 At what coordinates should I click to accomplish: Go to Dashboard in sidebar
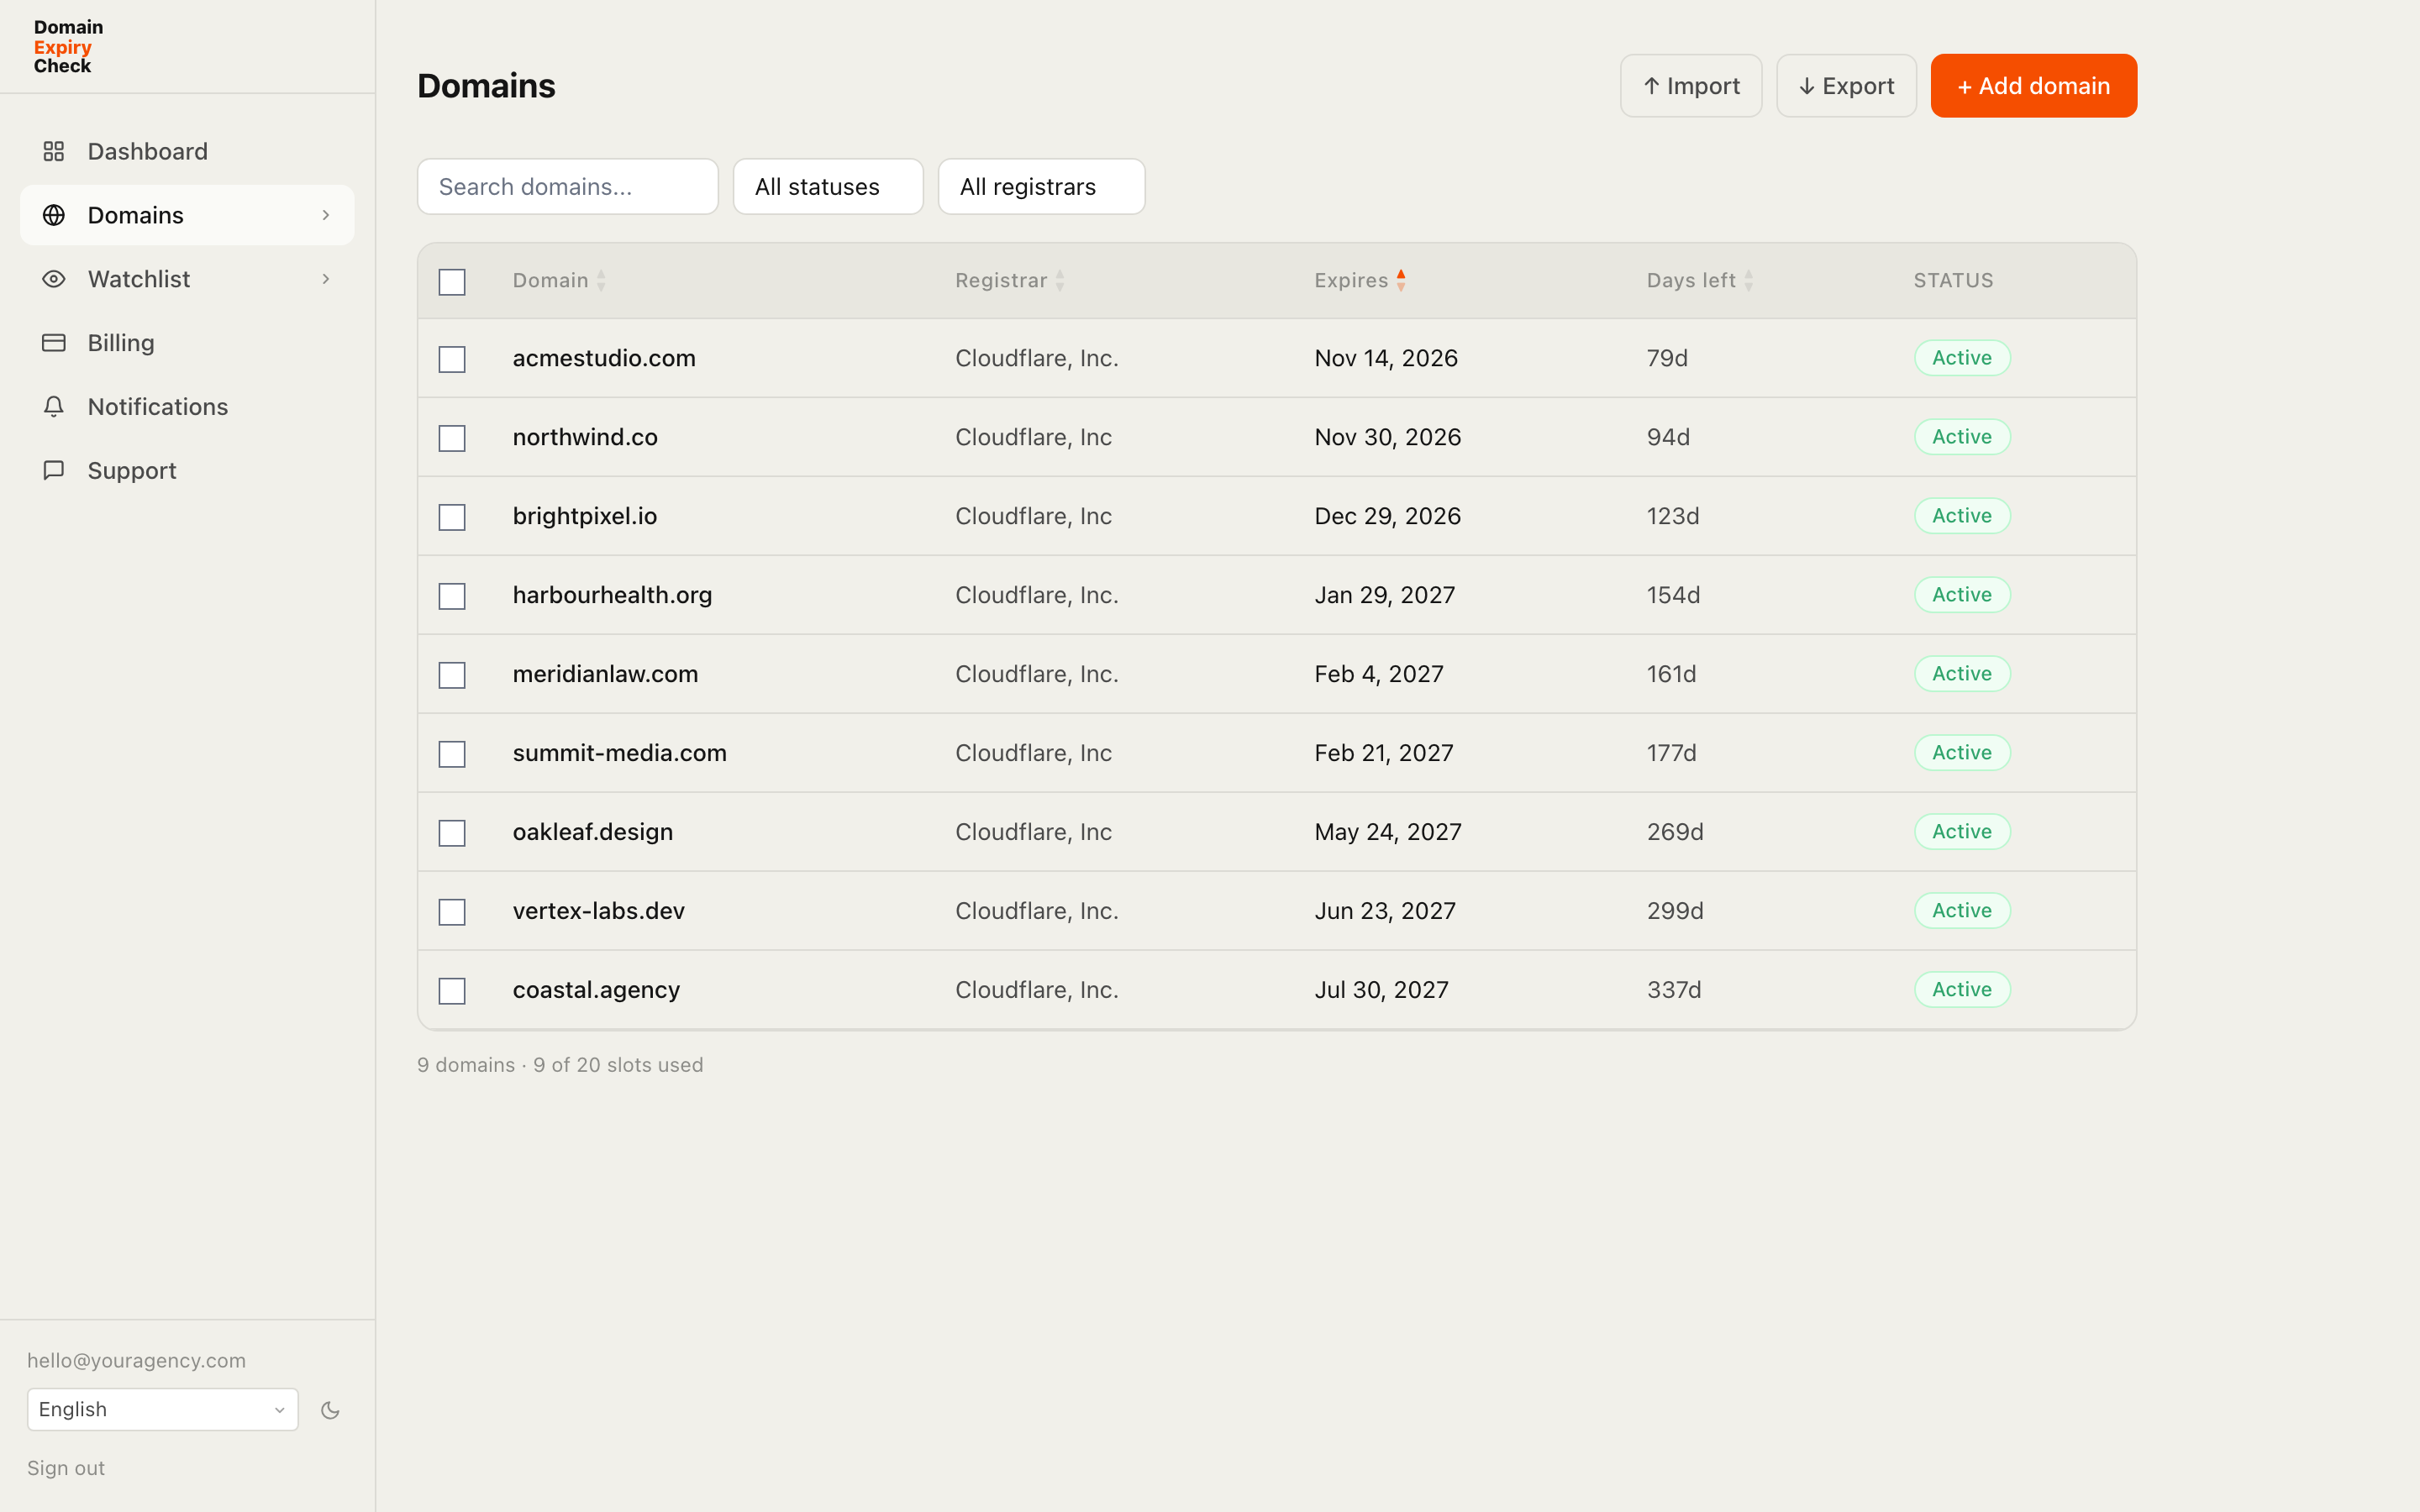[x=187, y=151]
